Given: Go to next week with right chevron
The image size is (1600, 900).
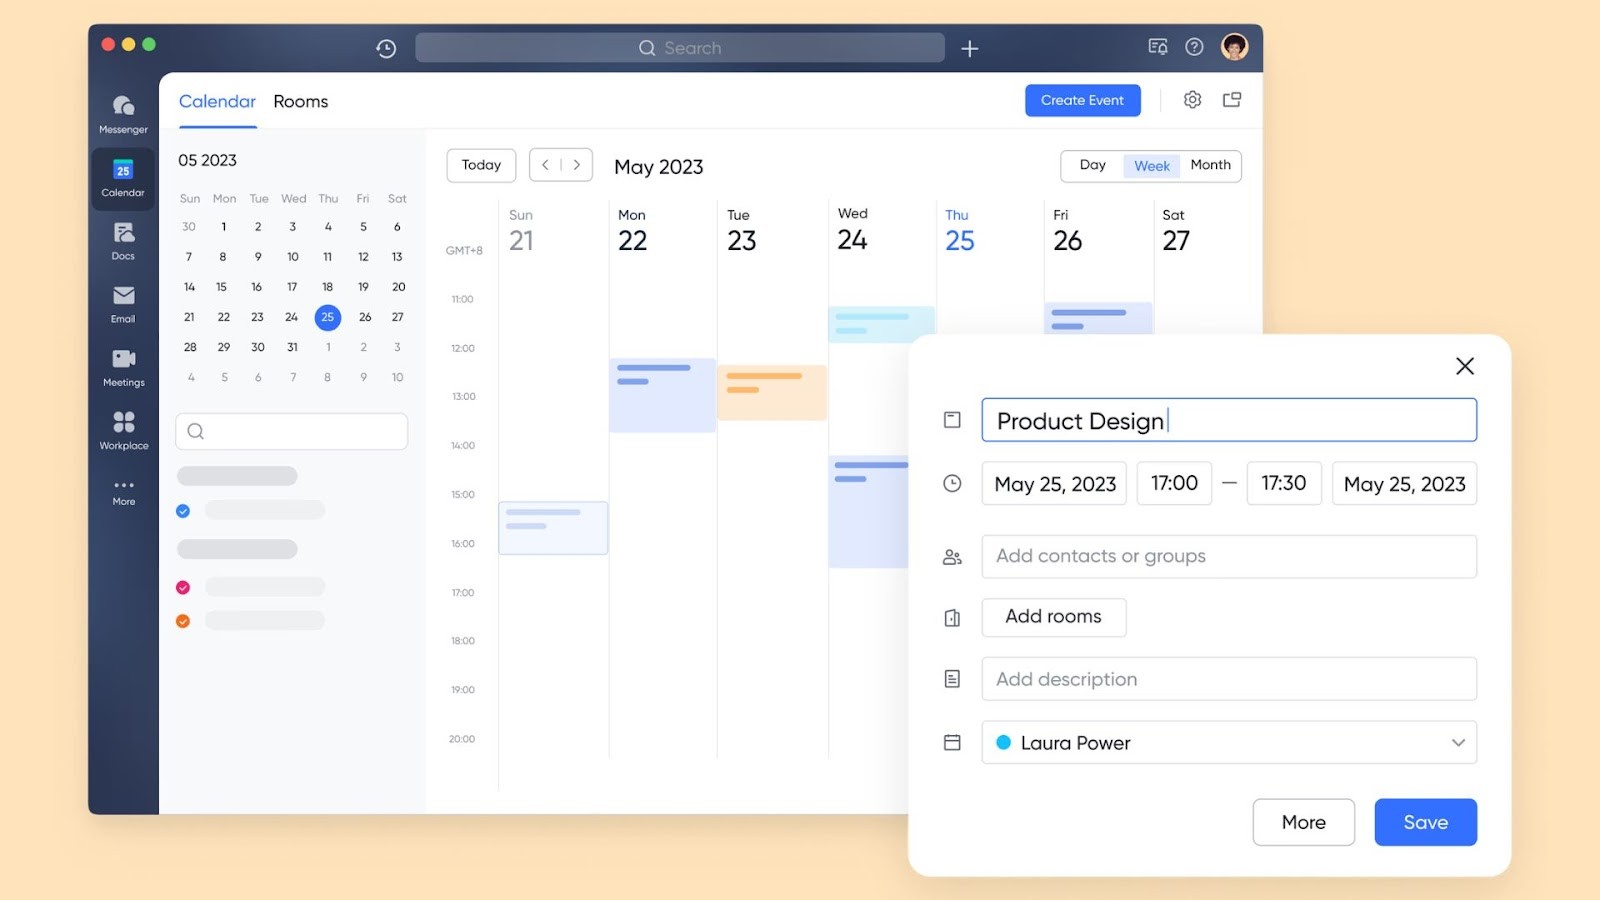Looking at the screenshot, I should click(x=577, y=165).
